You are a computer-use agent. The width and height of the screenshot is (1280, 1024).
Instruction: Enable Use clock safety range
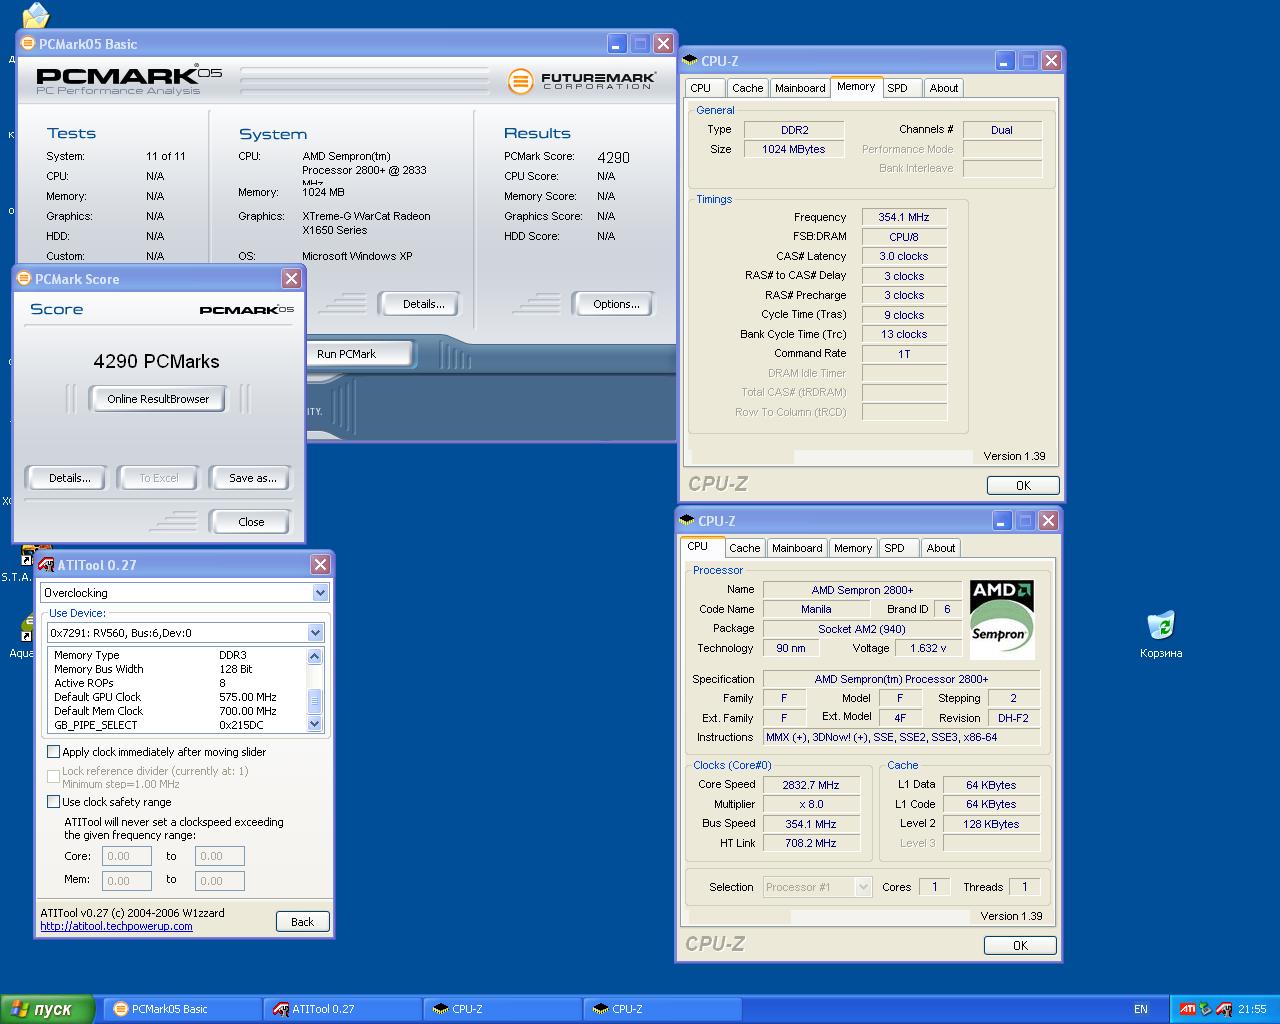(x=54, y=801)
